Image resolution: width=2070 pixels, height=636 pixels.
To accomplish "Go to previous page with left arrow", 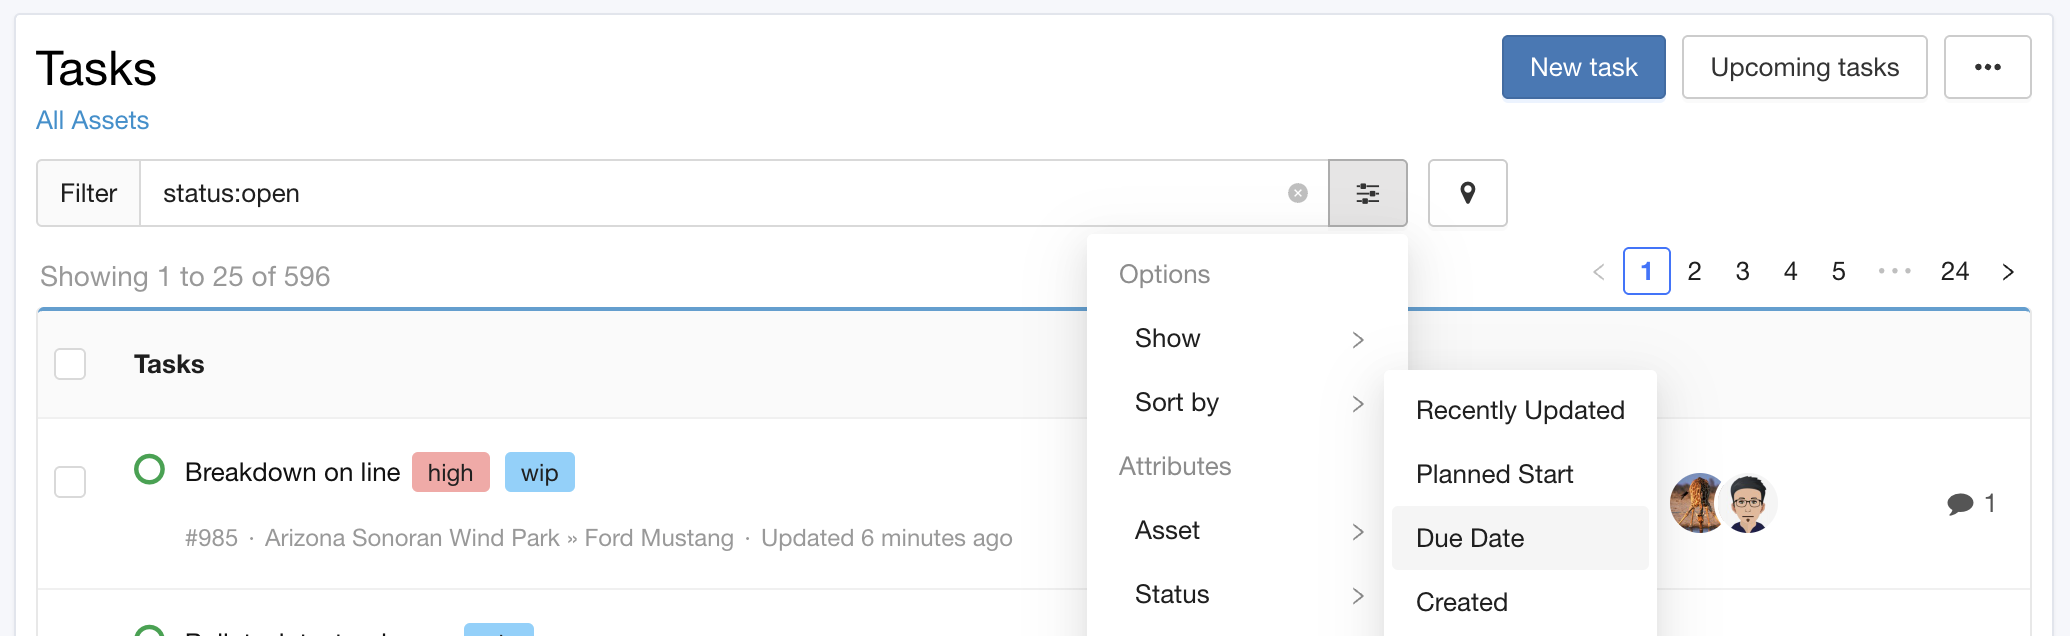I will [x=1598, y=272].
